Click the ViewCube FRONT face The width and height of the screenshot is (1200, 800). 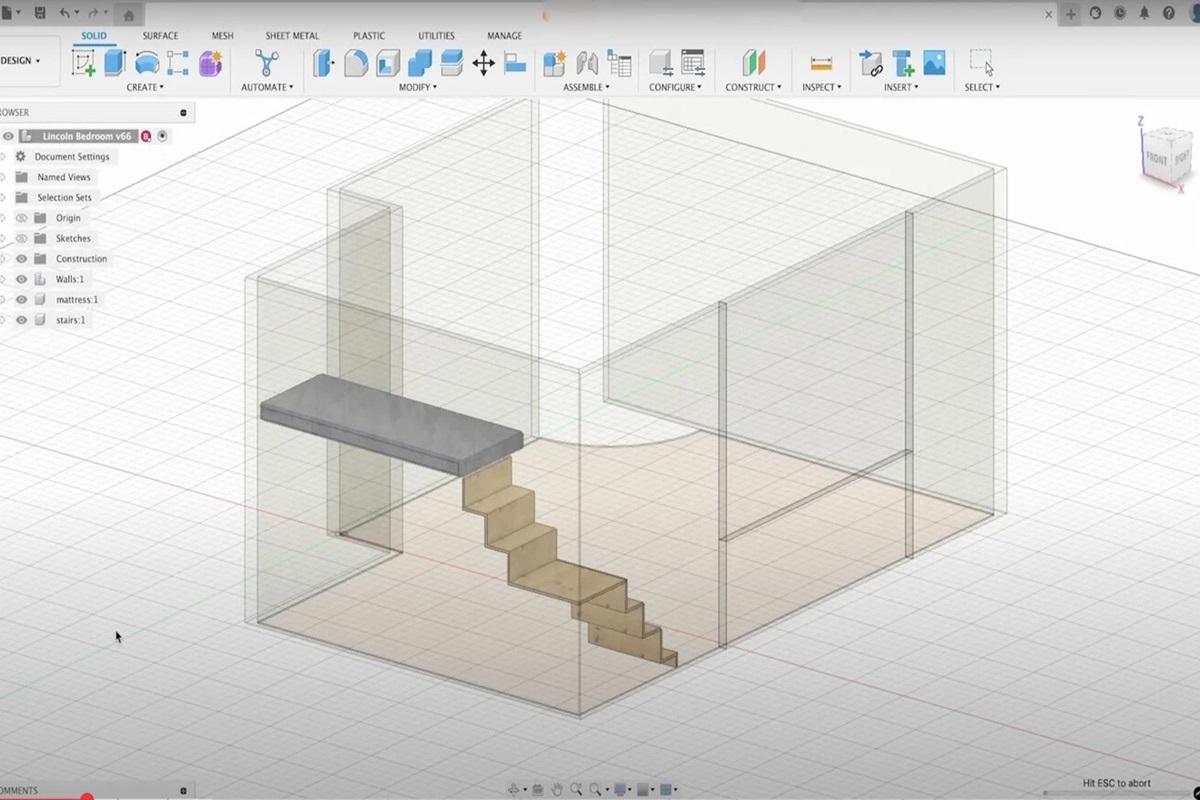pos(1156,159)
